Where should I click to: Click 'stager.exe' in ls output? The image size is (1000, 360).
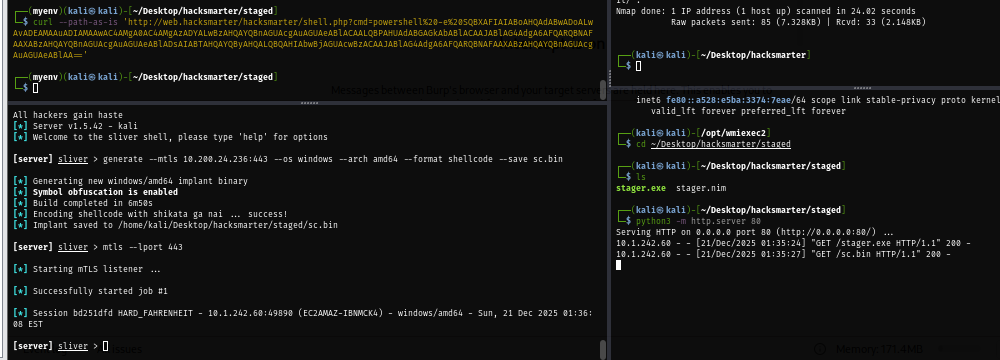[641, 188]
